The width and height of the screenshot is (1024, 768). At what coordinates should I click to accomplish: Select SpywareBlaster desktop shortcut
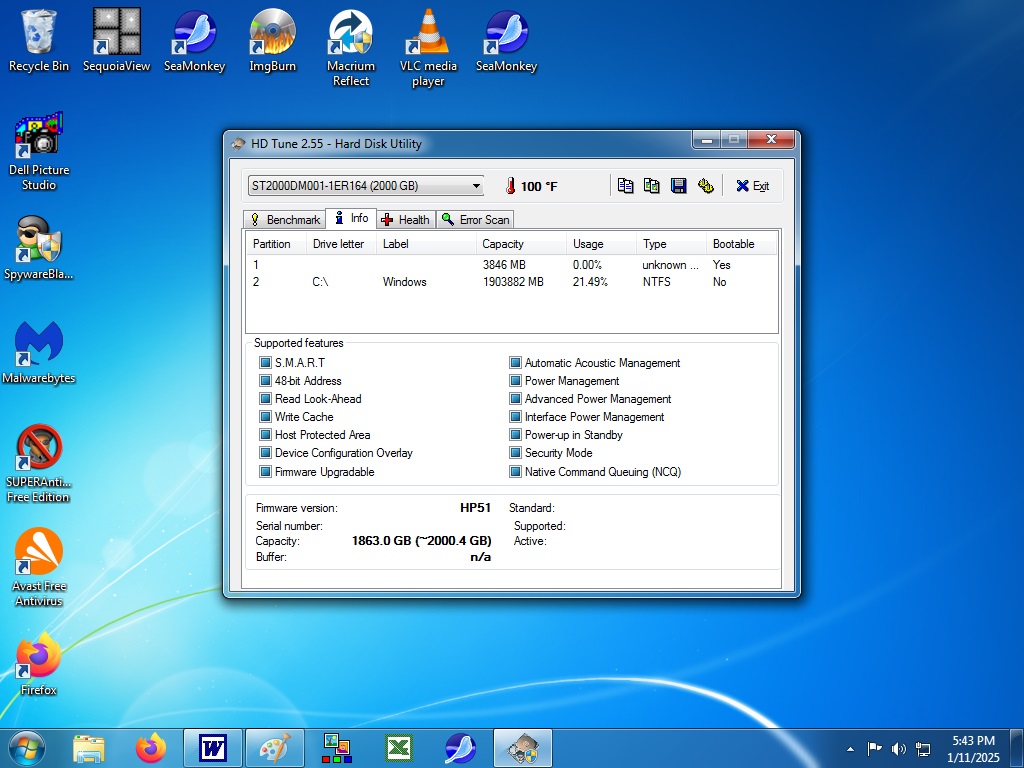click(x=39, y=248)
